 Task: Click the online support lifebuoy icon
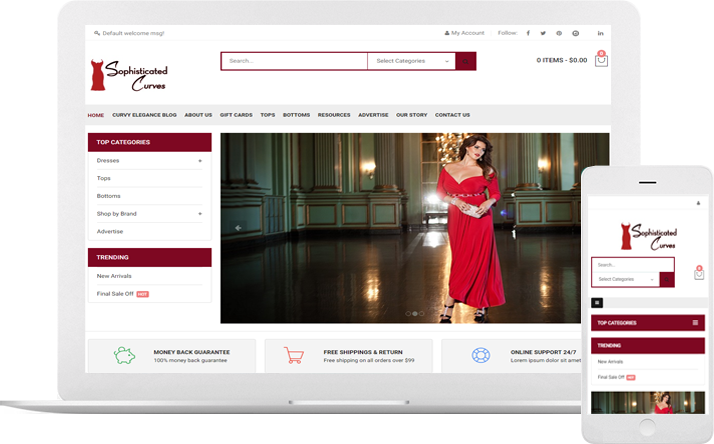pos(480,355)
